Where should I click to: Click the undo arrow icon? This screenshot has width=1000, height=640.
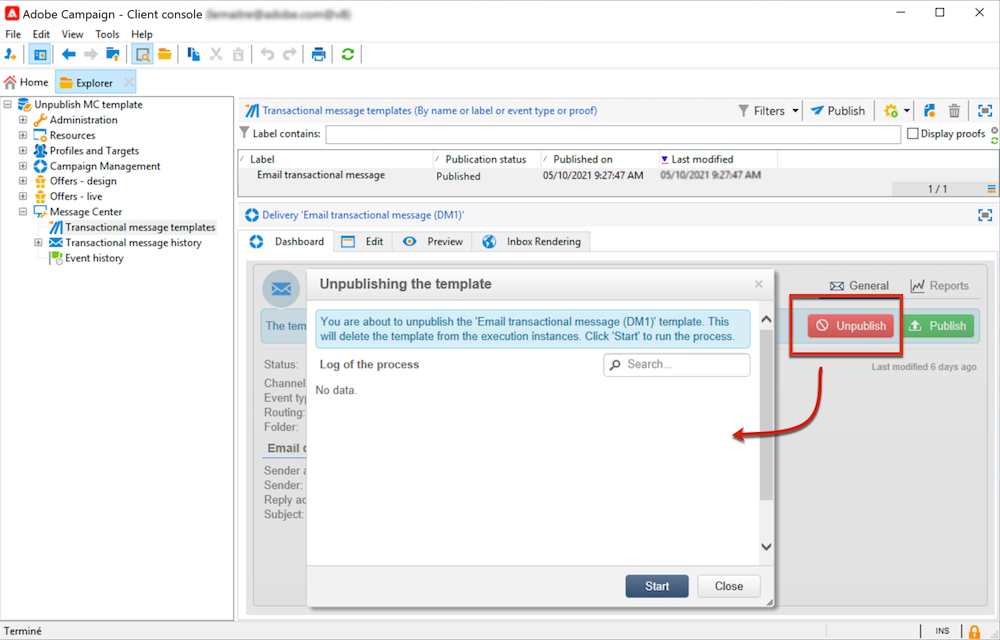point(267,55)
